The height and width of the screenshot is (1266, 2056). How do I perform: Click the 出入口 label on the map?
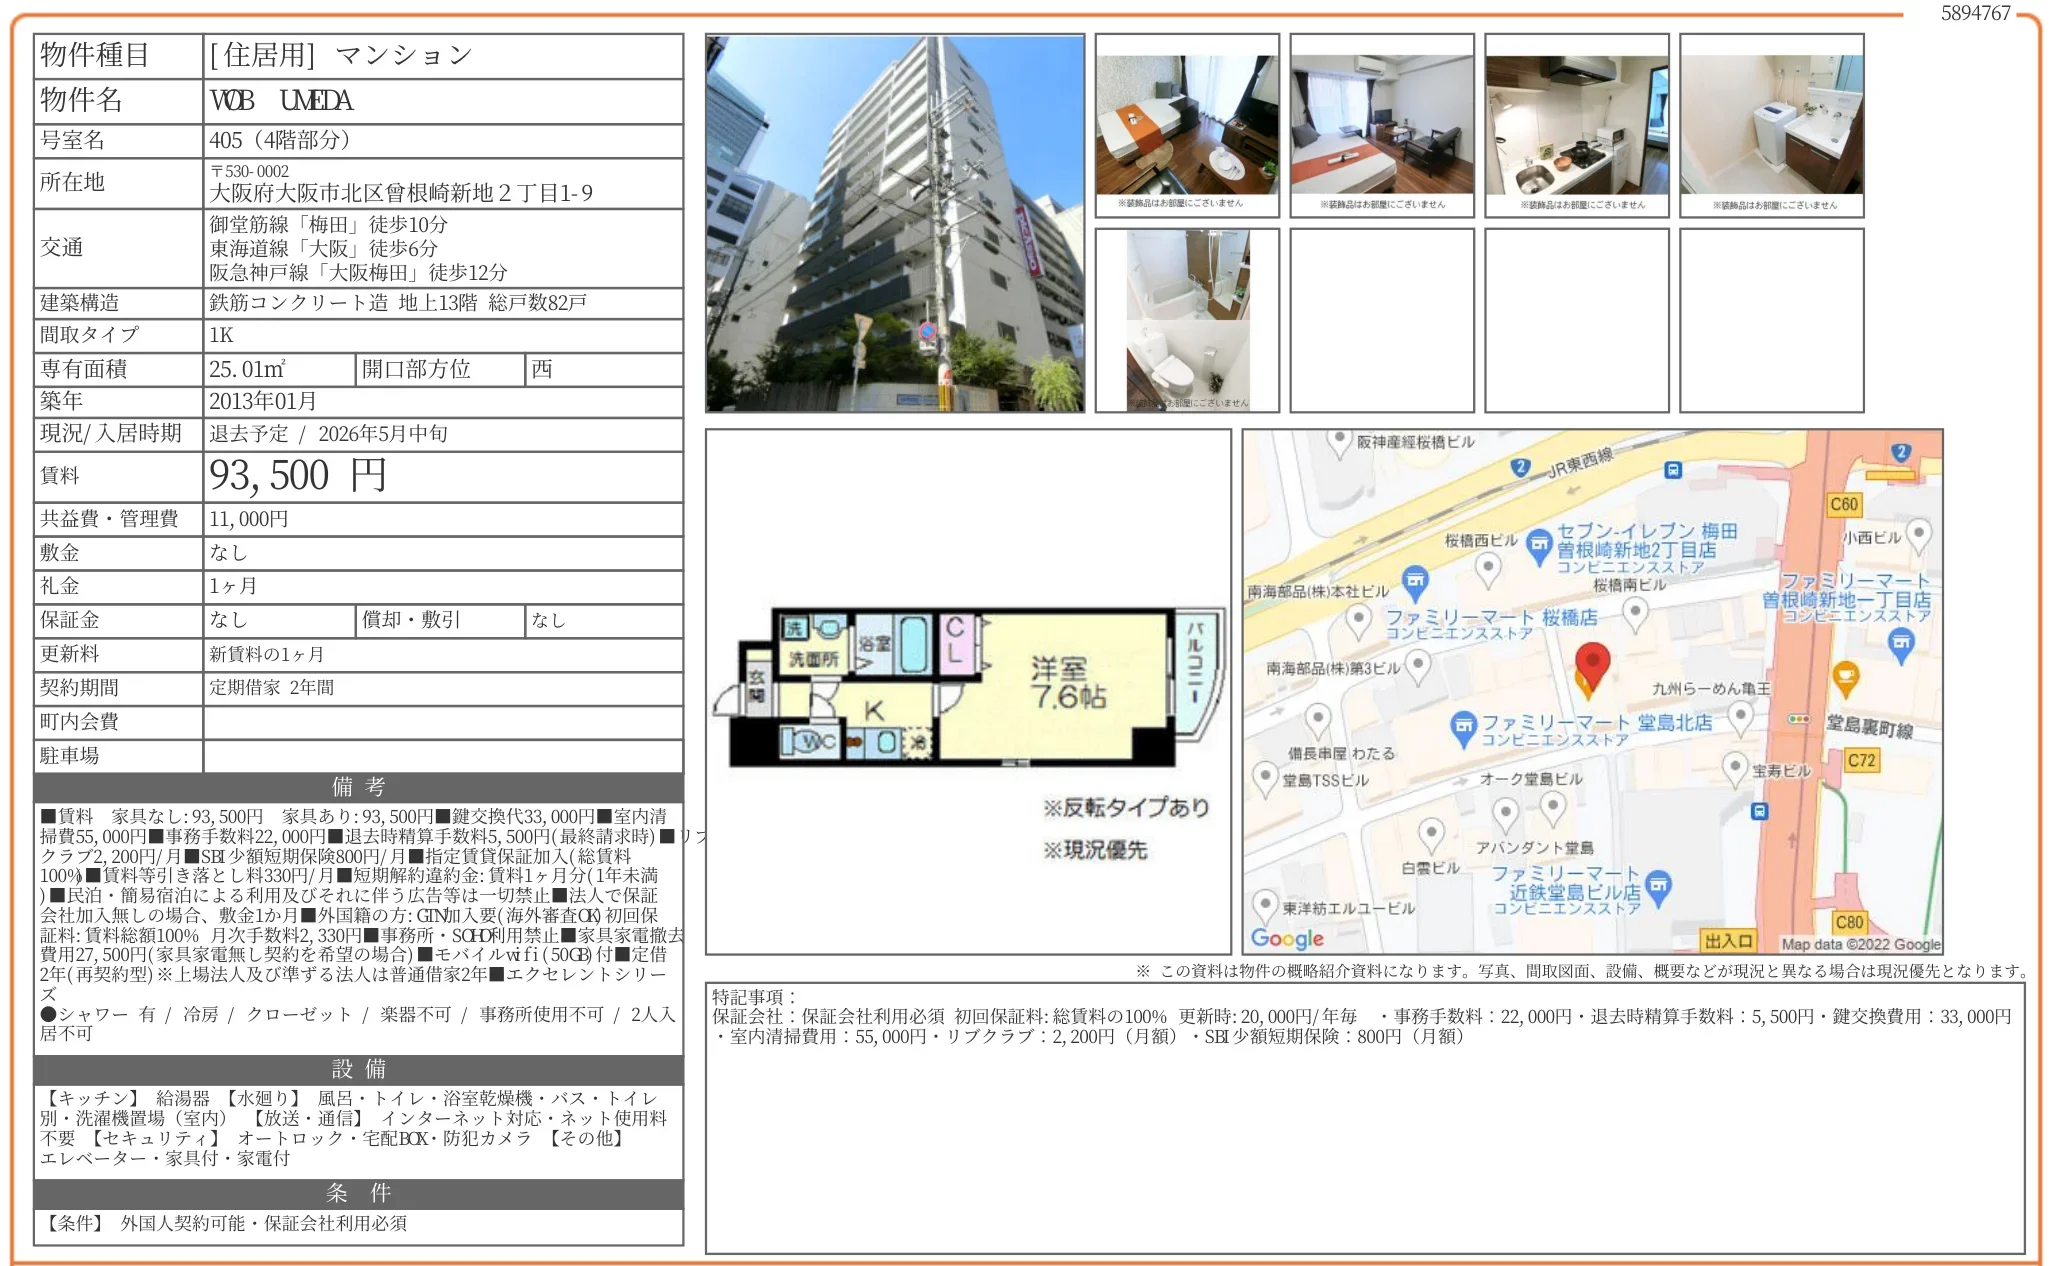pyautogui.click(x=1727, y=941)
